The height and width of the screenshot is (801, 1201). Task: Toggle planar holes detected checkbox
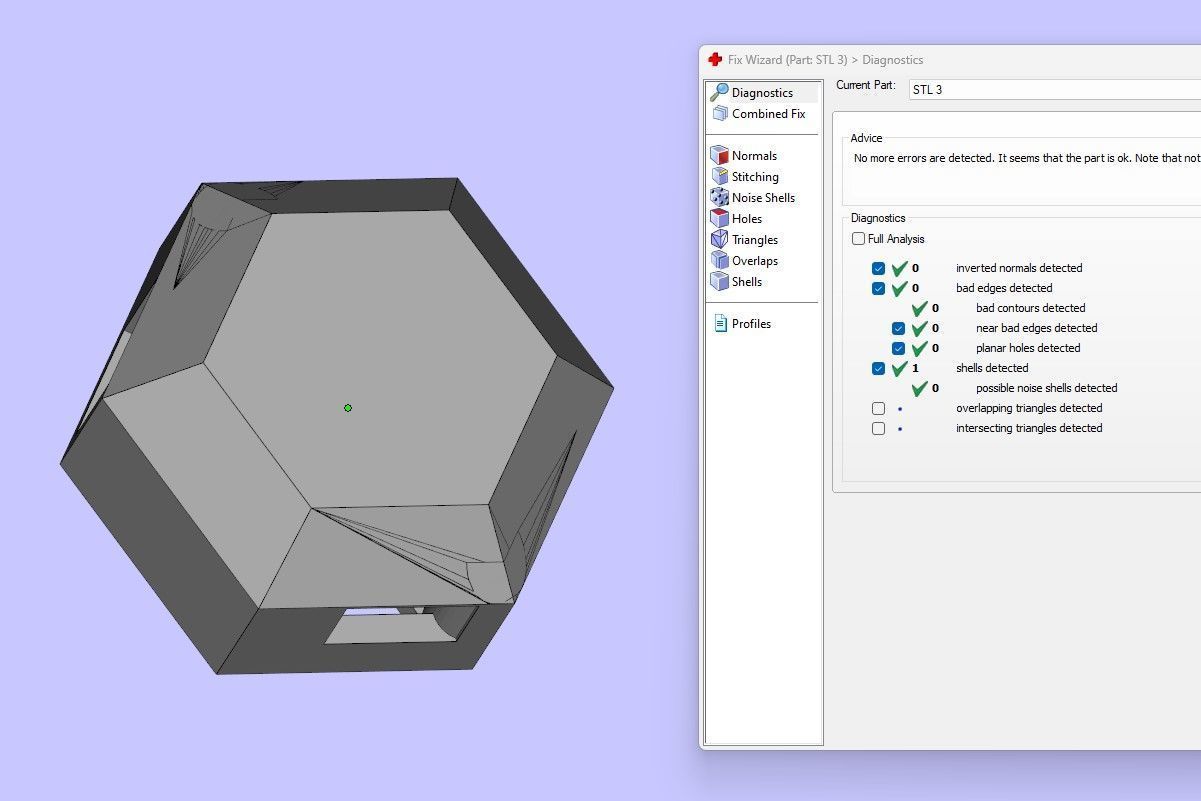[x=898, y=348]
